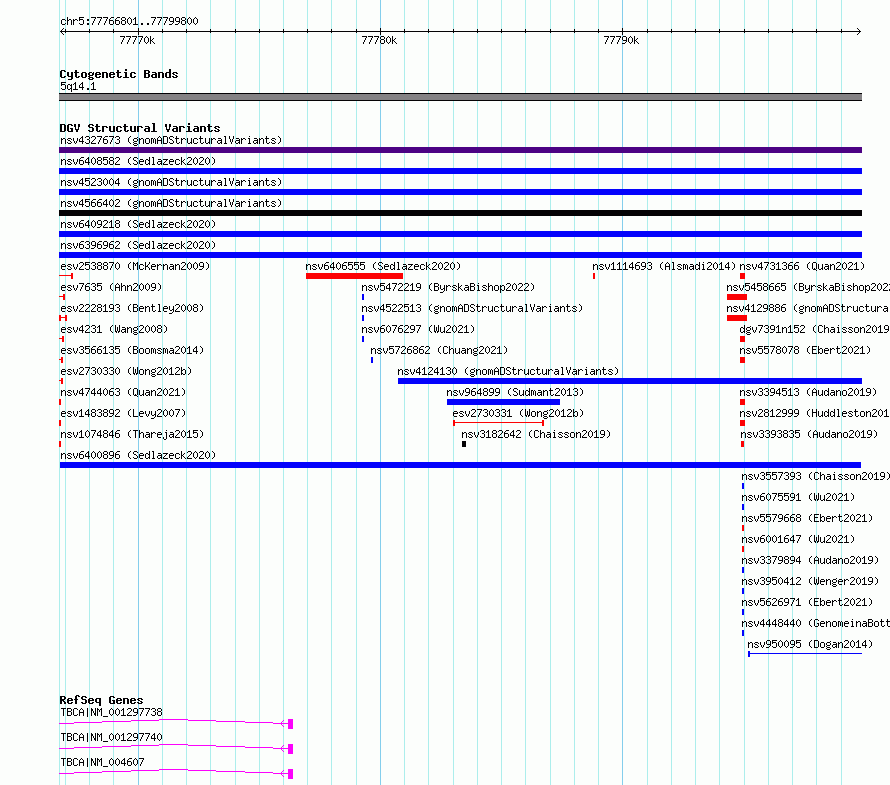This screenshot has width=890, height=785.
Task: Click the 77790k ruler position
Action: pyautogui.click(x=621, y=40)
